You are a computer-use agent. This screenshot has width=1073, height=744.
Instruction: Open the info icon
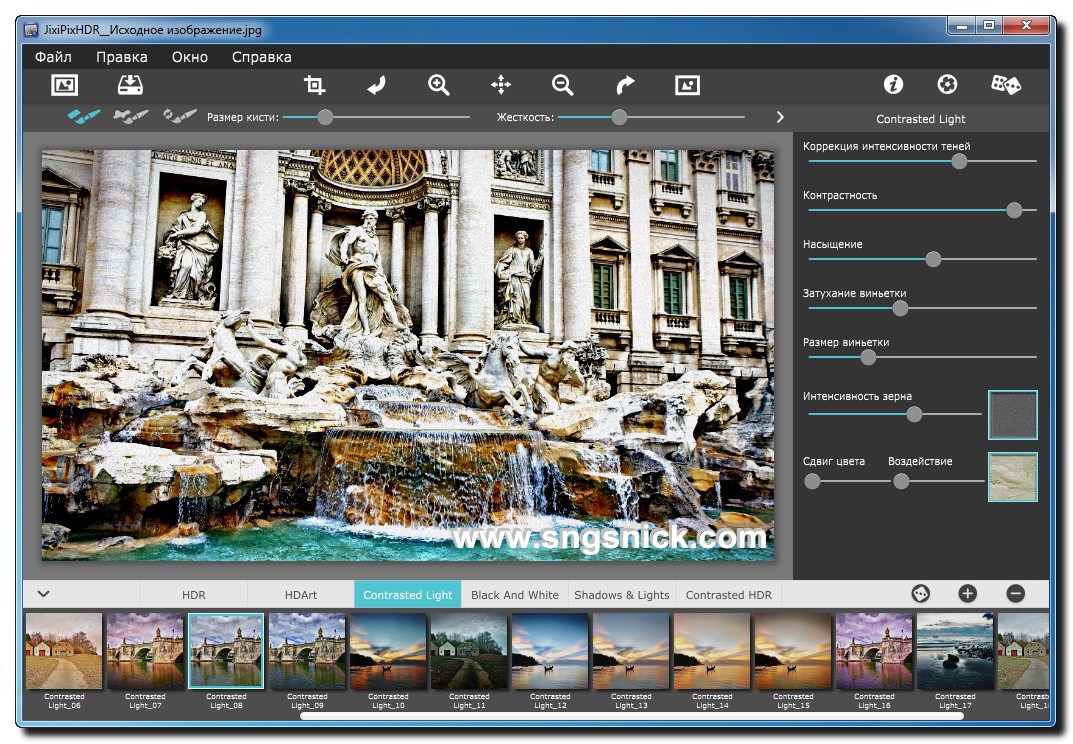[893, 84]
